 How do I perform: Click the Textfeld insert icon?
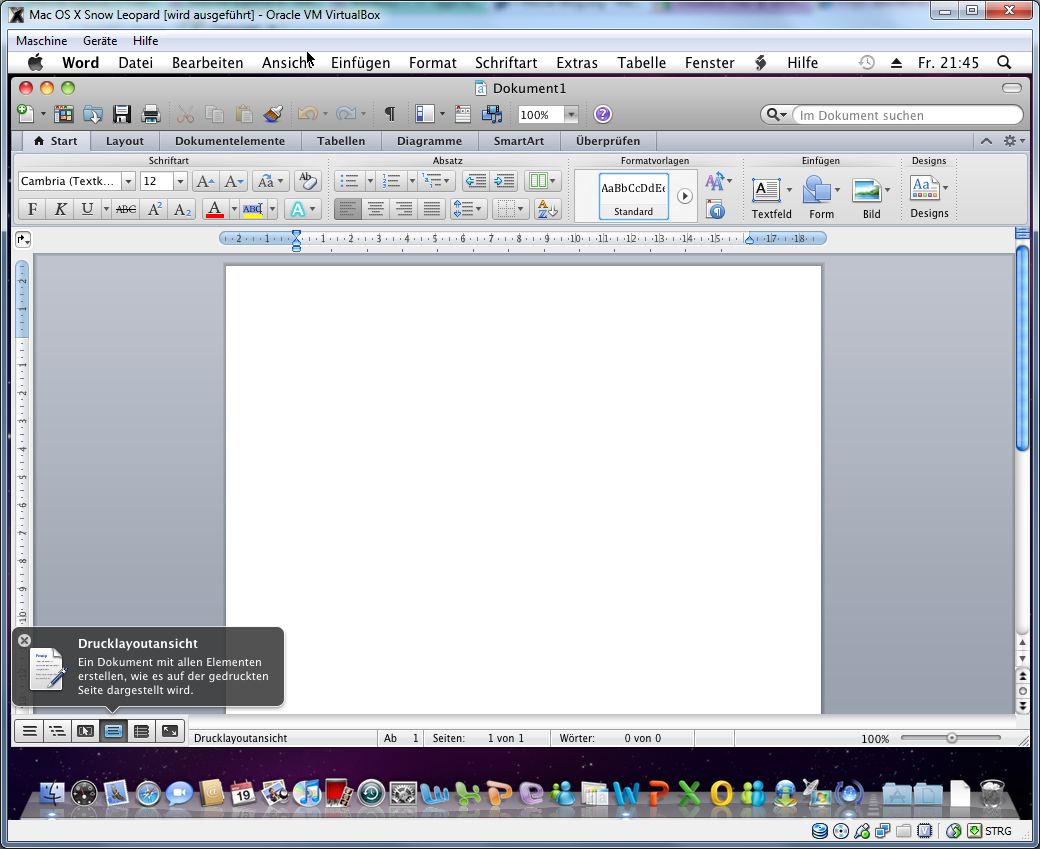pyautogui.click(x=766, y=191)
